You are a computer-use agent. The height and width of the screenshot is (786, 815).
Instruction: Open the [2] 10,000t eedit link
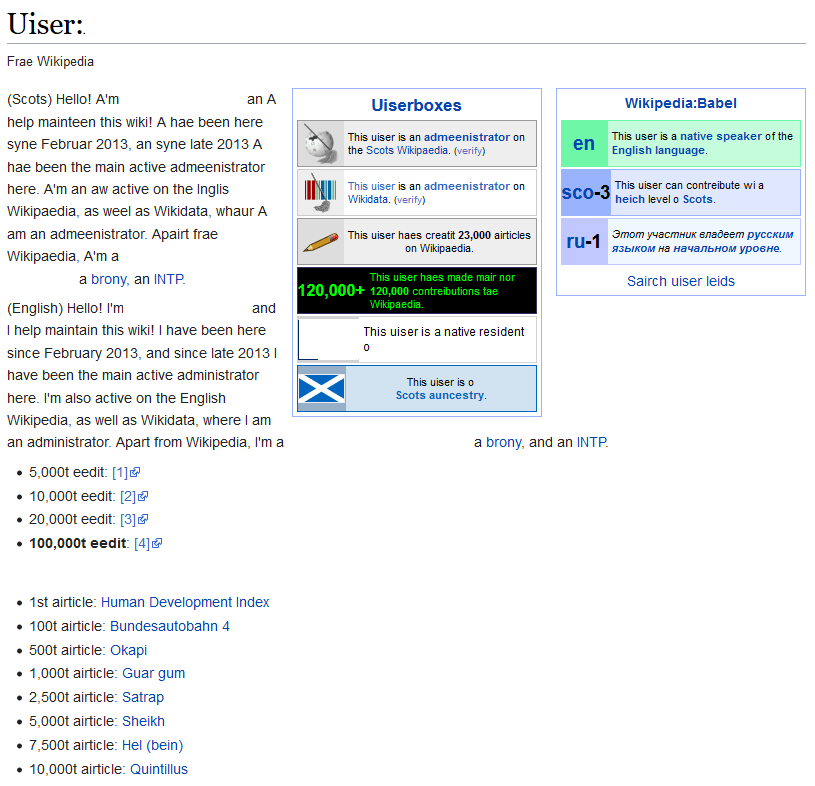click(128, 496)
